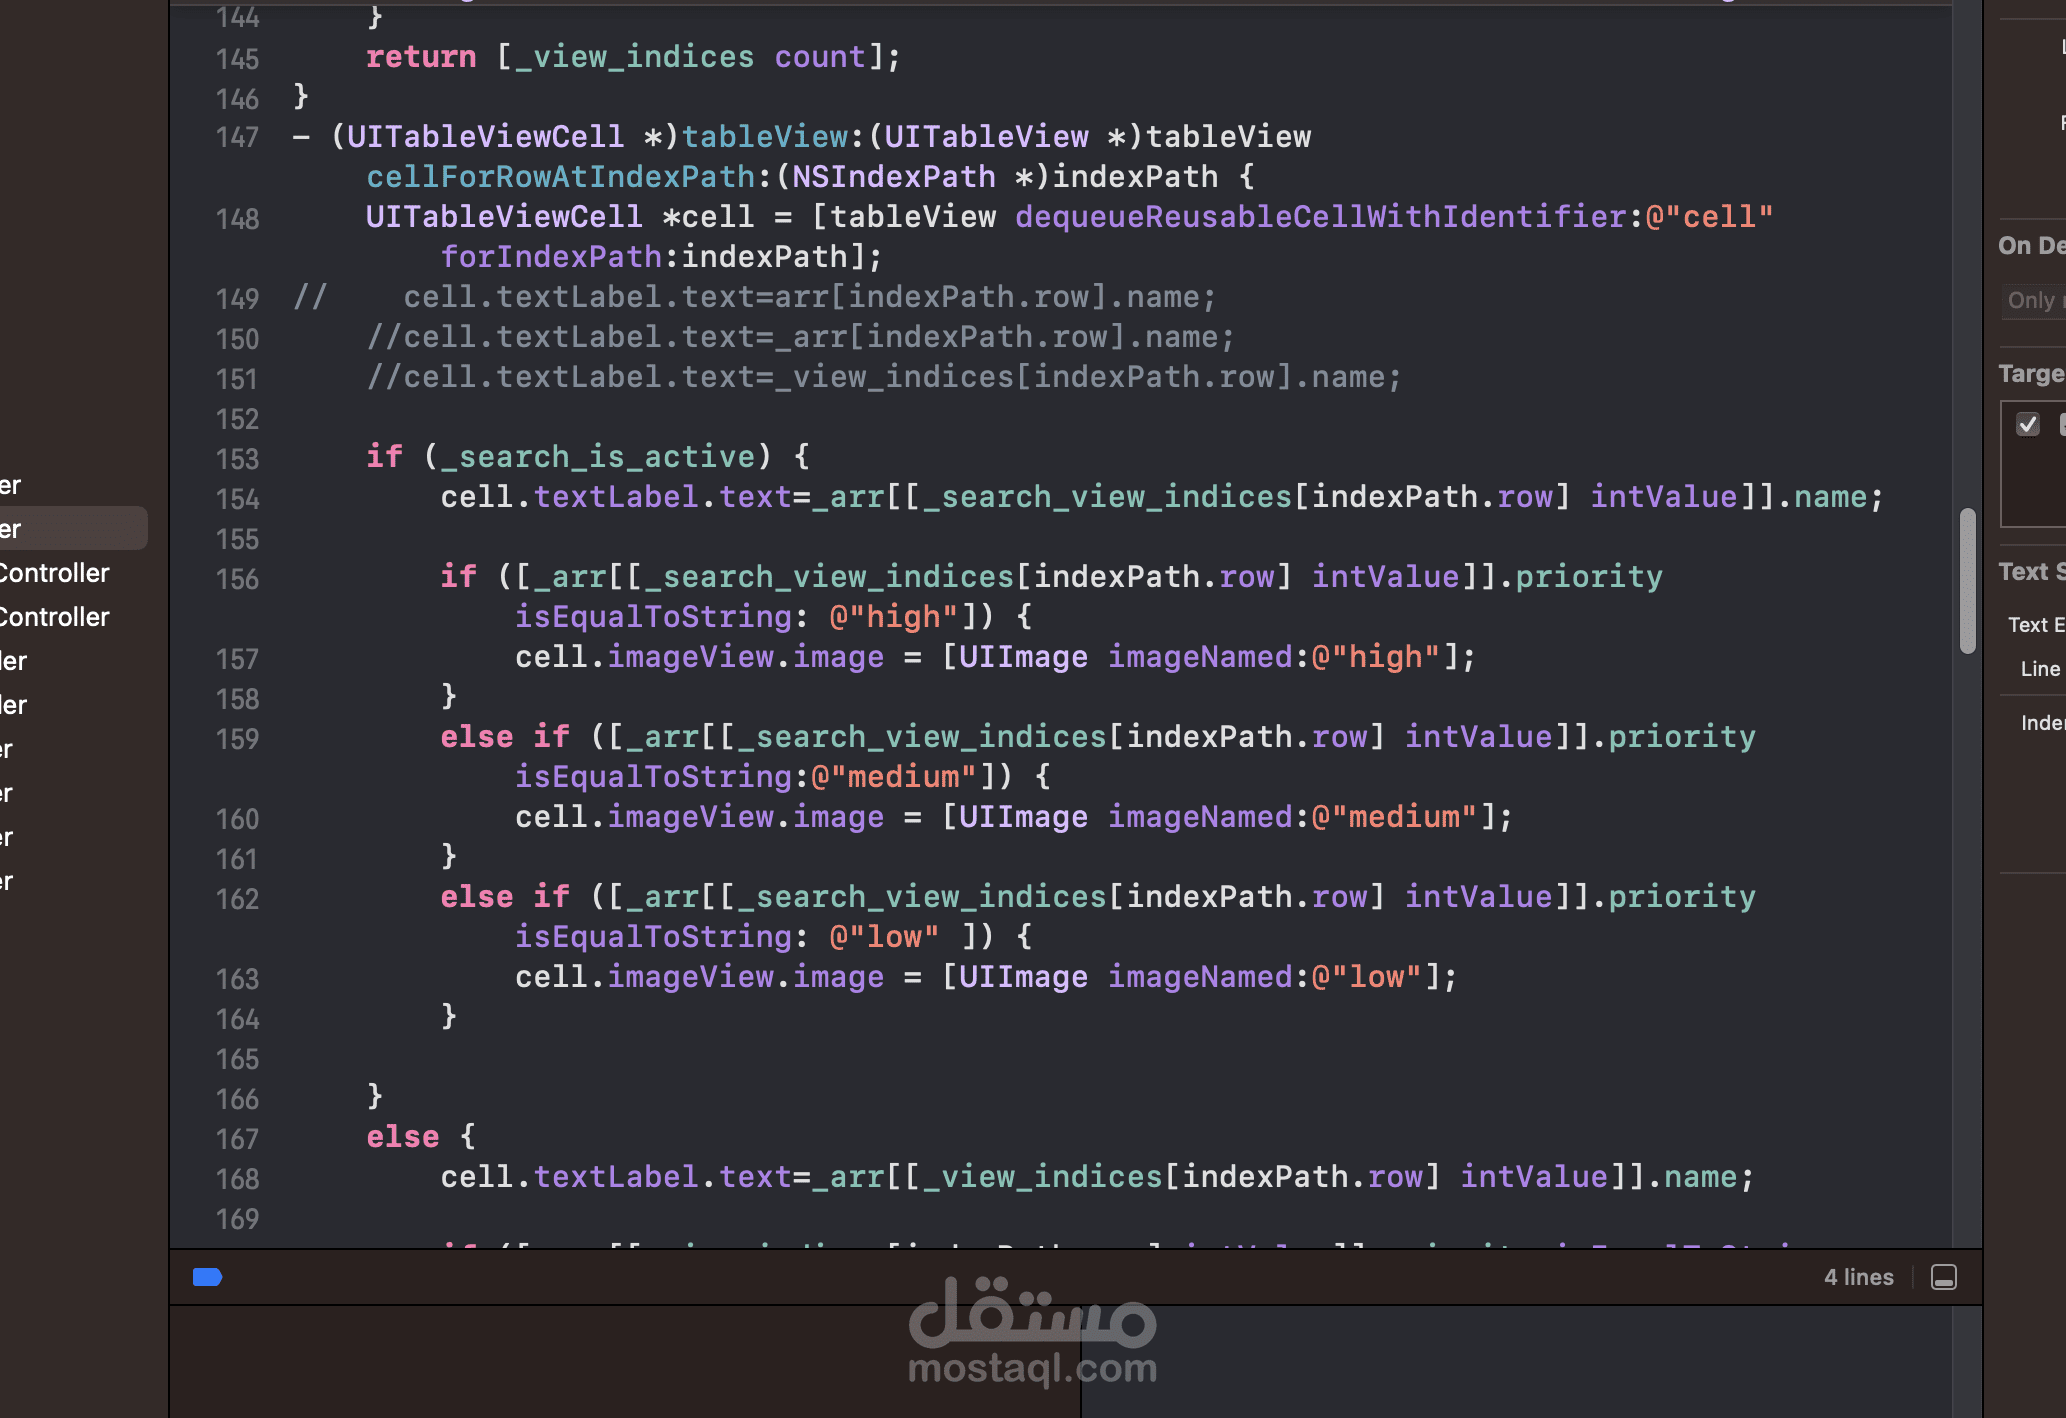Click the gutter next to line 148 to add breakpoint
The image size is (2066, 1418).
237,218
